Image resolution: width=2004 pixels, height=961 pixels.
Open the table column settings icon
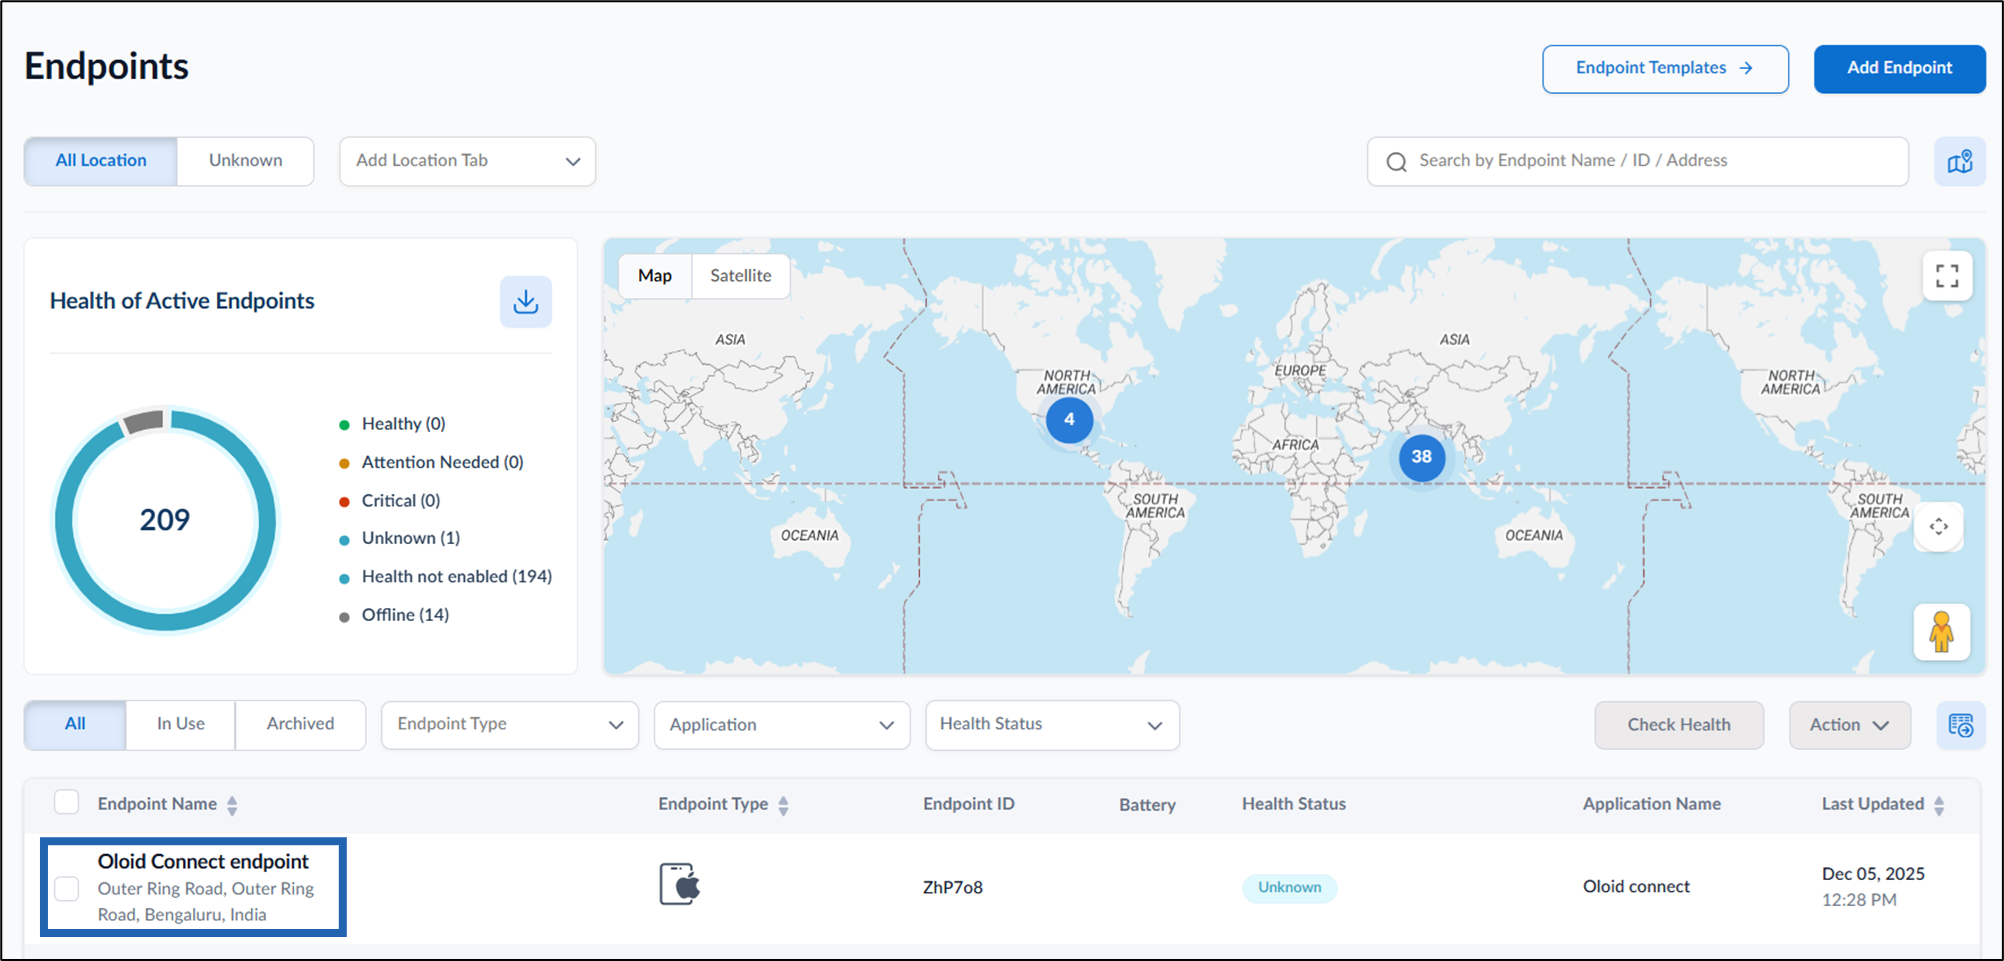click(1960, 725)
